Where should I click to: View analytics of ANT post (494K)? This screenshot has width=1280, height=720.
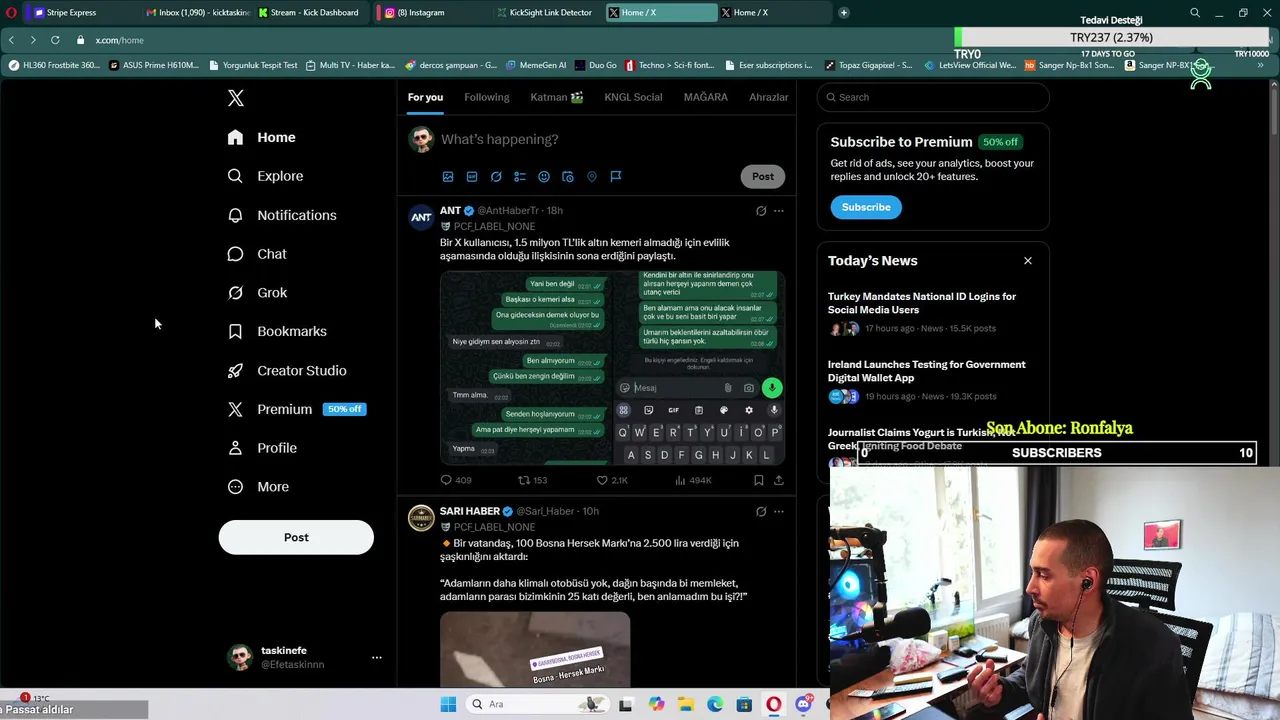point(693,480)
